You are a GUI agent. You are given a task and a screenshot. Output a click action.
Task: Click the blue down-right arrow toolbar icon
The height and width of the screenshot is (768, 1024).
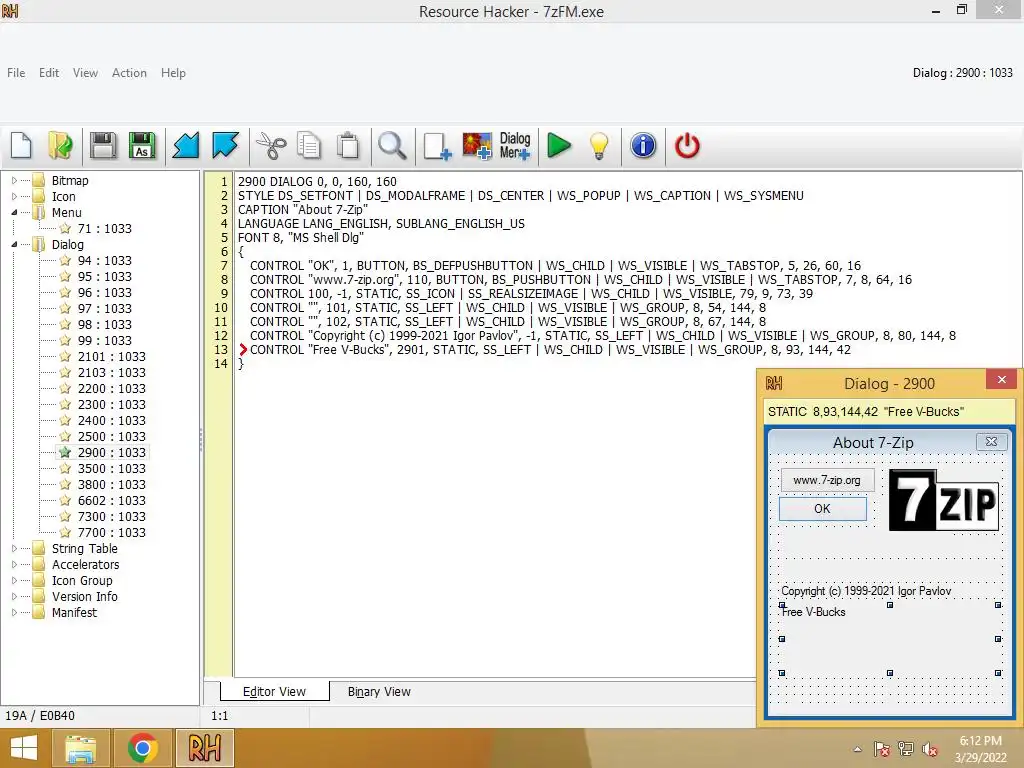click(225, 145)
